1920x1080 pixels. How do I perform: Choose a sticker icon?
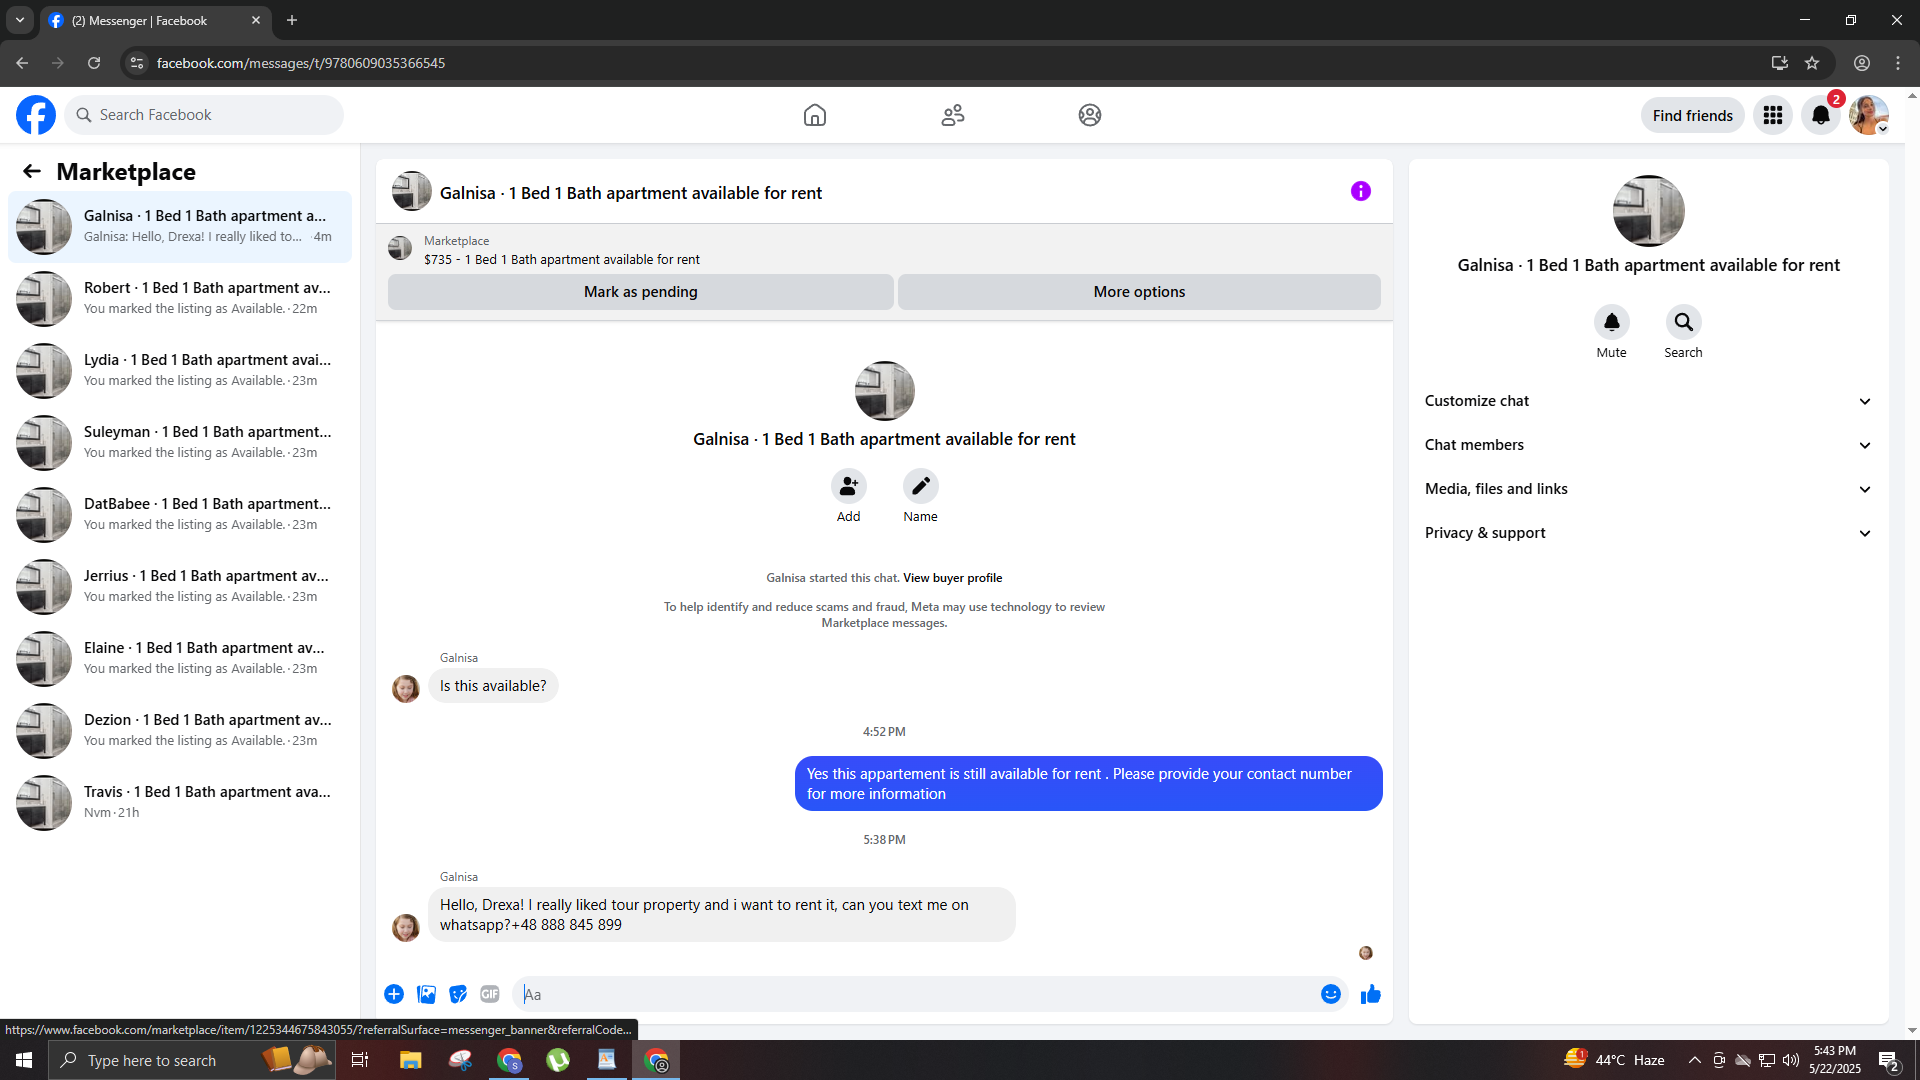(458, 994)
